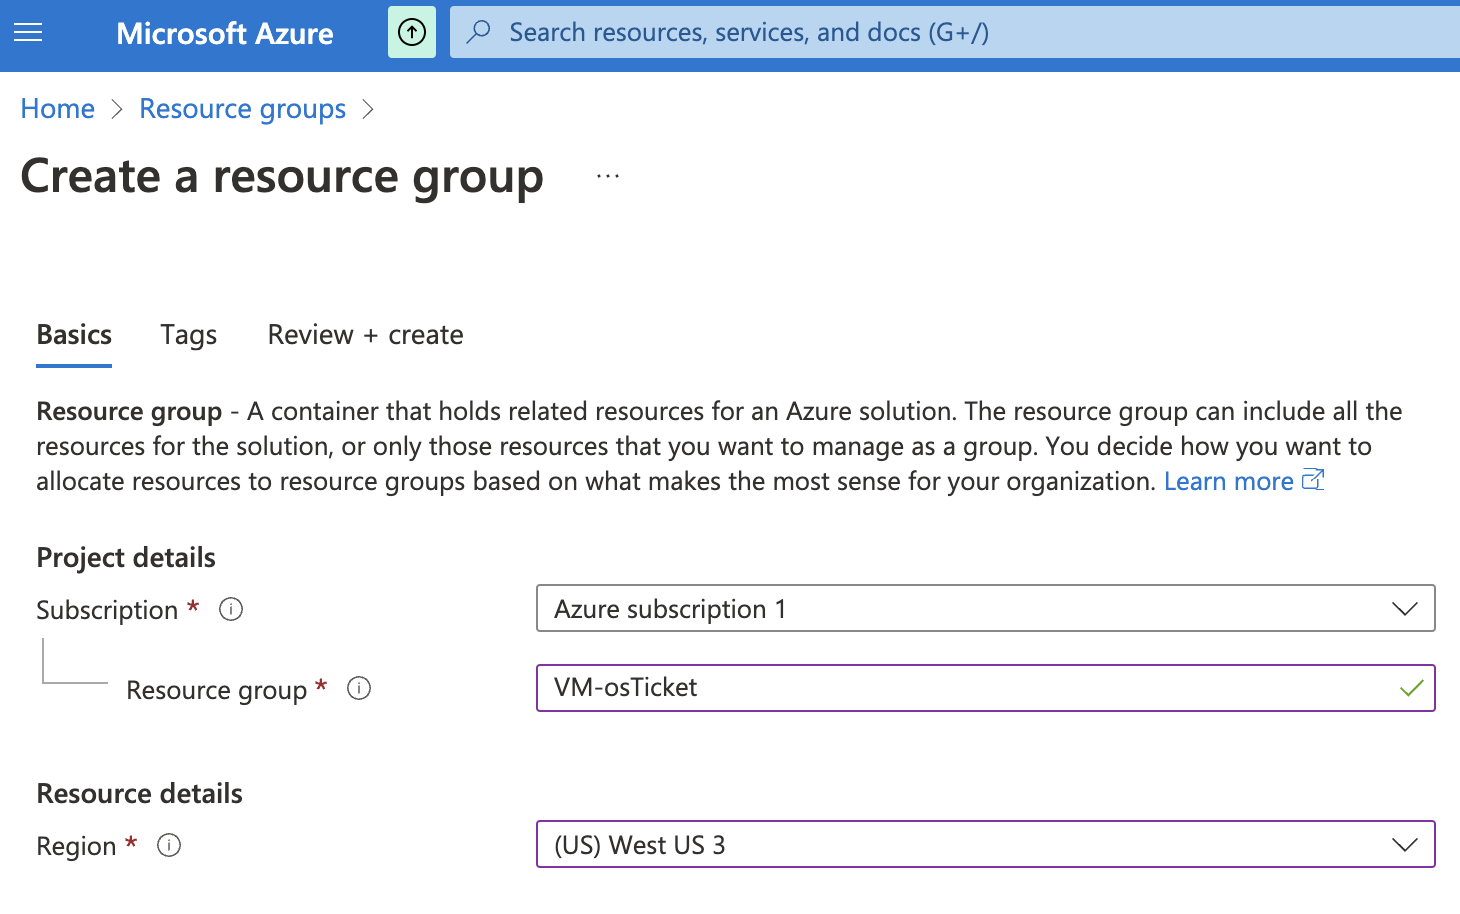This screenshot has width=1460, height=914.
Task: Open the Resource groups breadcrumb link
Action: pos(242,109)
